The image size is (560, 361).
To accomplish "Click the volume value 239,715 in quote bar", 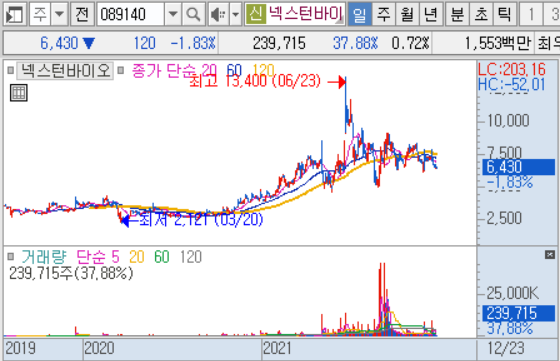I will (x=279, y=43).
